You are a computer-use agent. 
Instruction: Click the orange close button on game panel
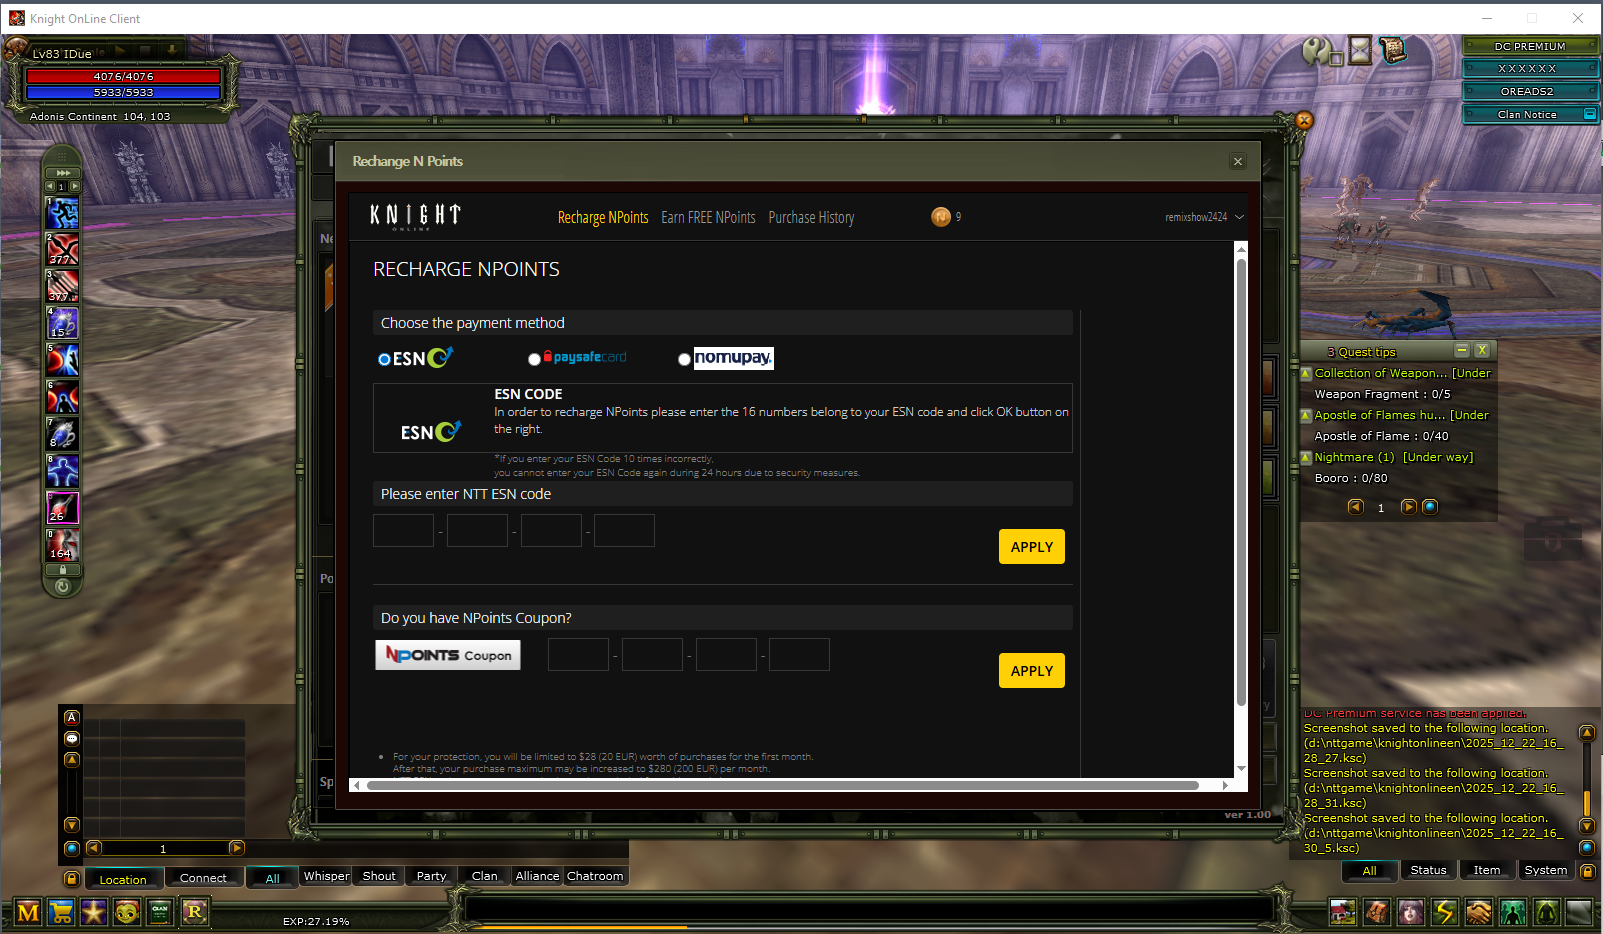[x=1304, y=120]
